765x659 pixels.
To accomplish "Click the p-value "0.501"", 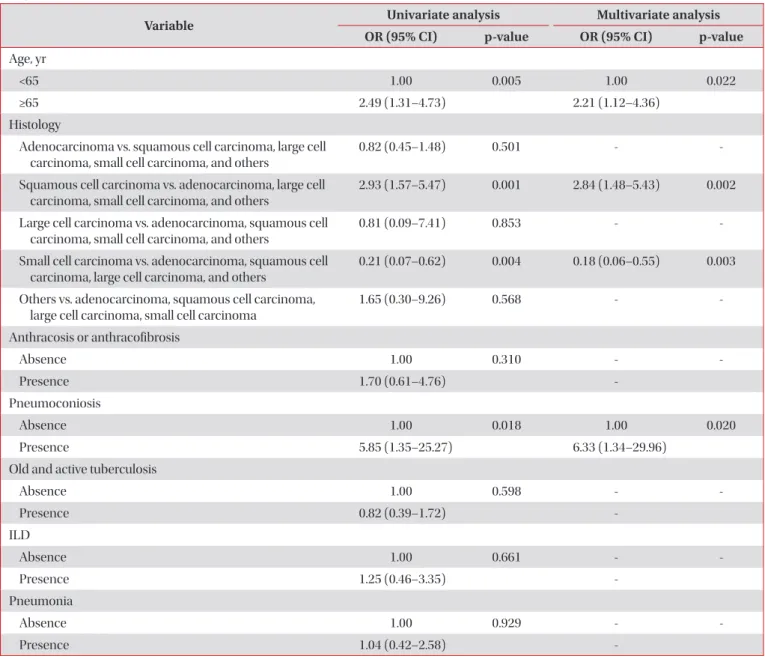I will click(506, 147).
